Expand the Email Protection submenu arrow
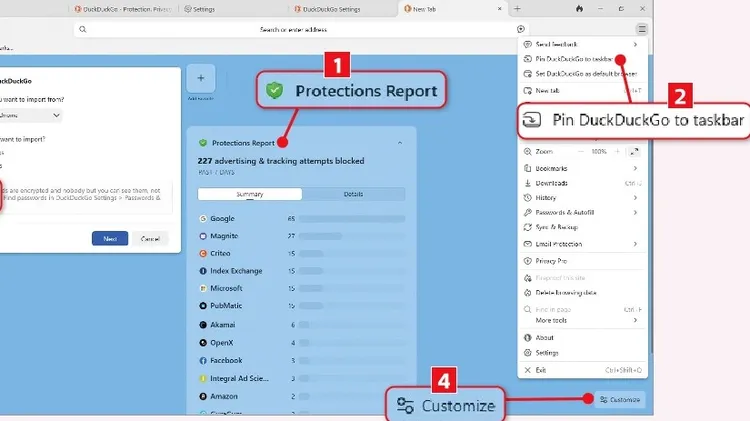The image size is (750, 421). (635, 244)
